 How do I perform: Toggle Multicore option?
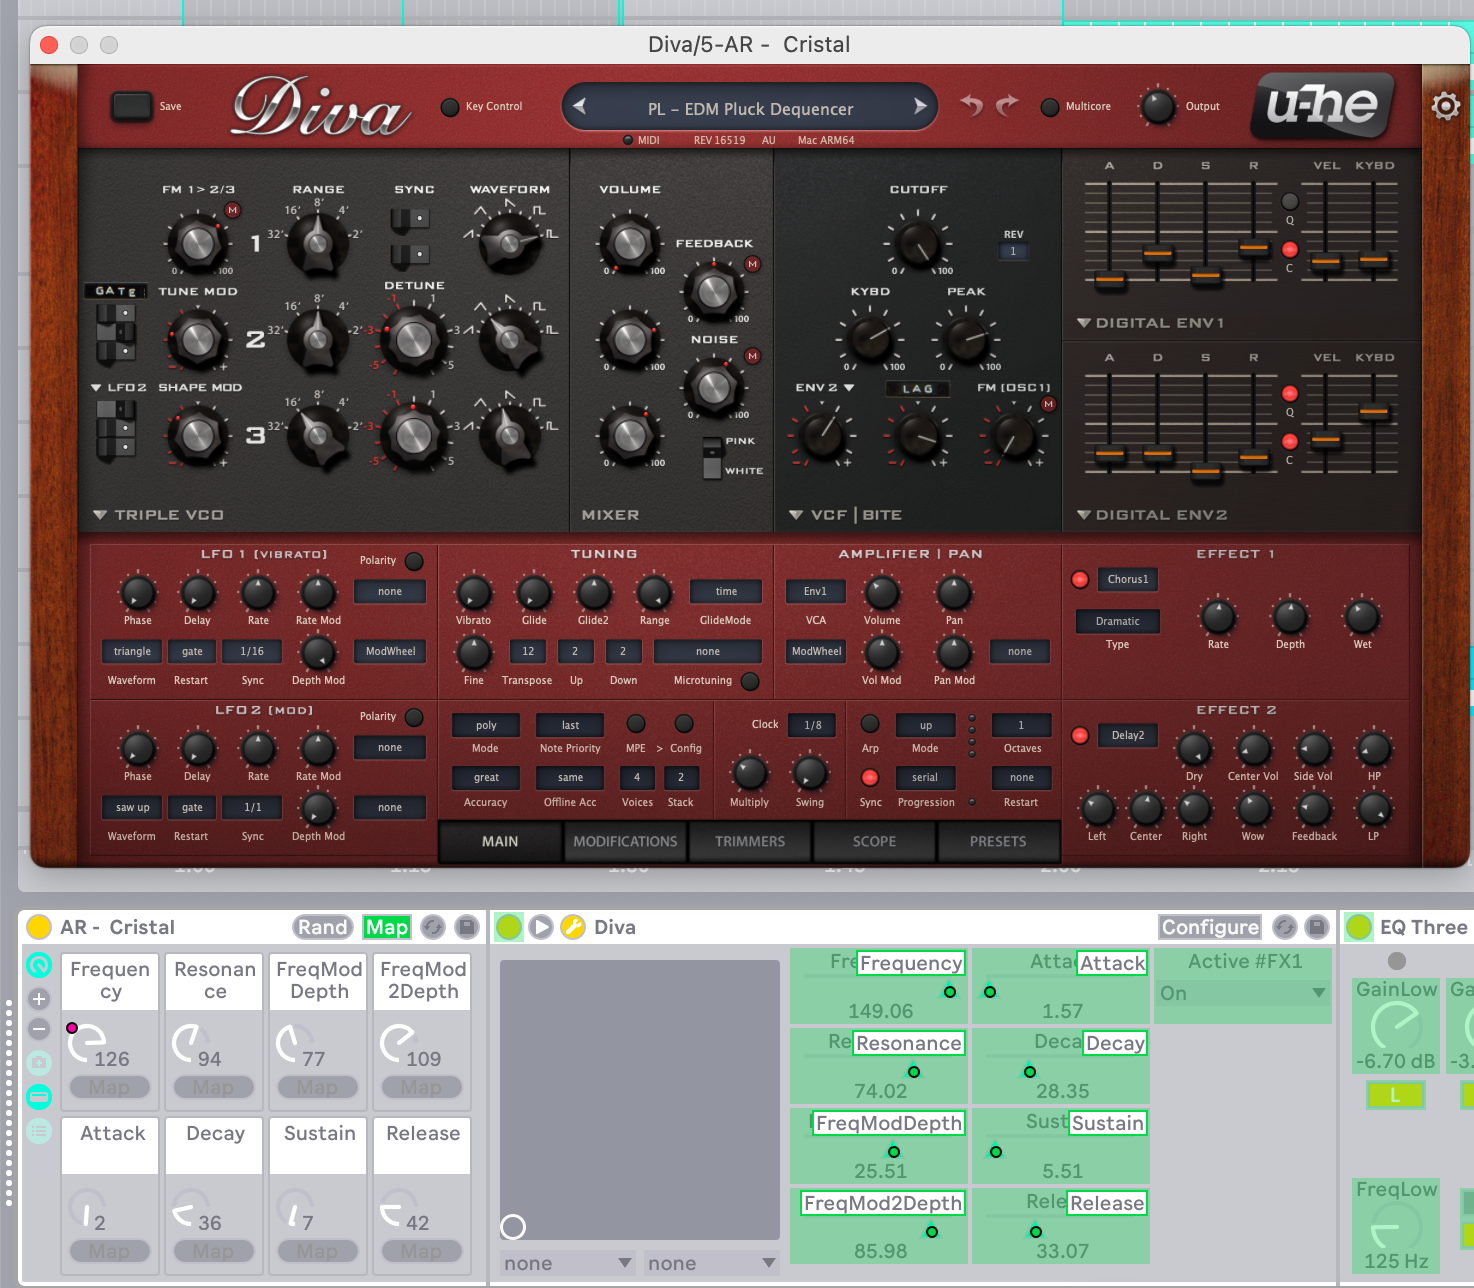[1050, 107]
